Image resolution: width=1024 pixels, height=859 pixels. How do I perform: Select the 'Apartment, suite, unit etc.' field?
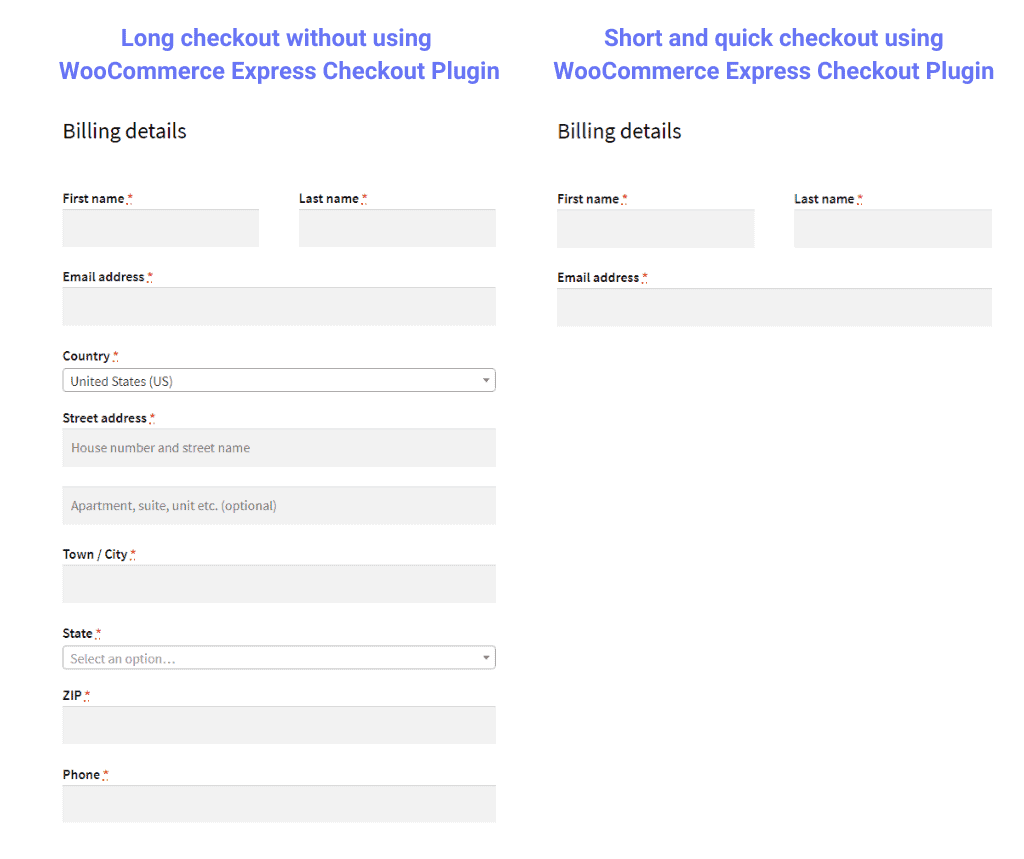[279, 506]
